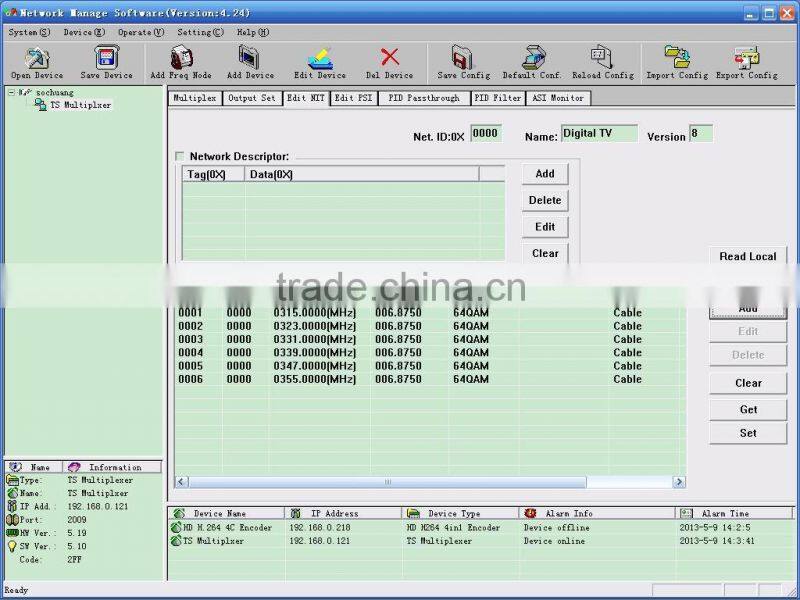Click the Del Device red X icon
800x600 pixels.
[390, 57]
